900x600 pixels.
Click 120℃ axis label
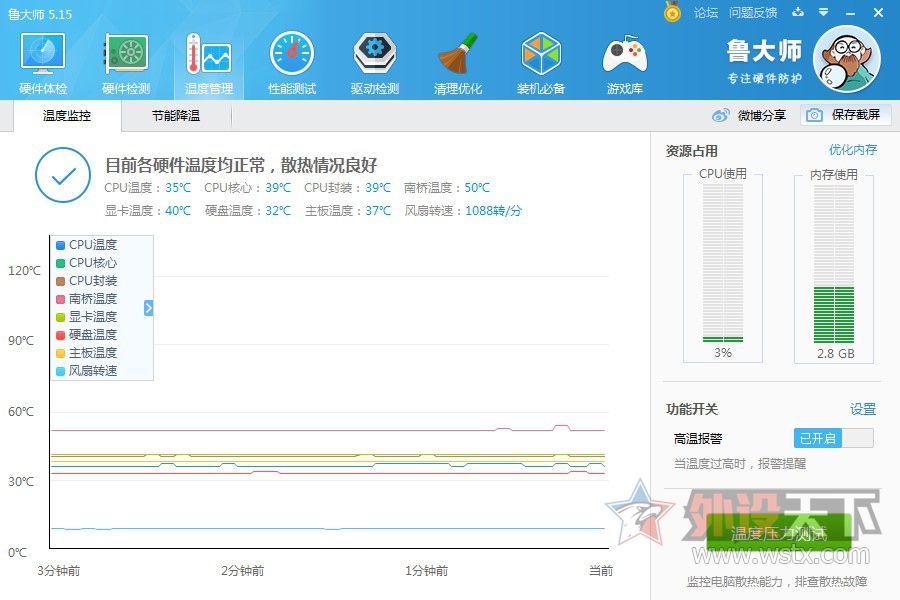tap(25, 270)
